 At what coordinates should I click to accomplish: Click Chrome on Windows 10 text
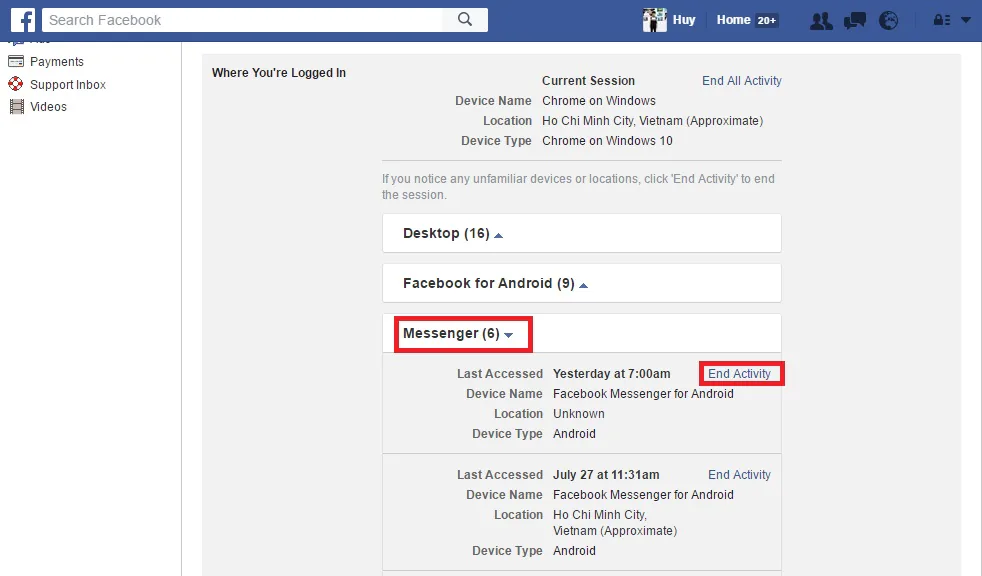click(x=607, y=141)
